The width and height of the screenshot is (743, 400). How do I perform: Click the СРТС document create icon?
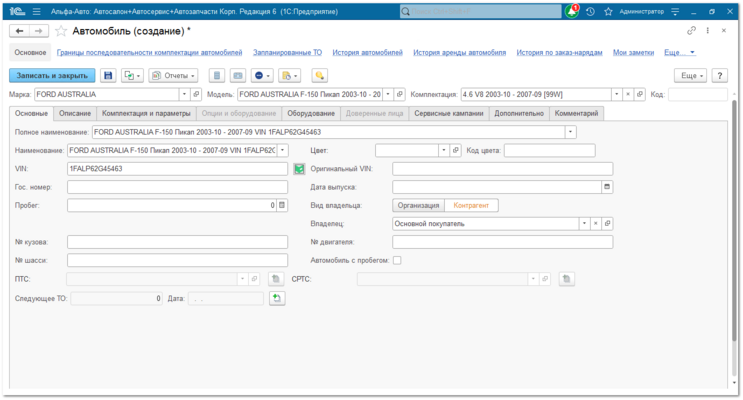coord(566,279)
